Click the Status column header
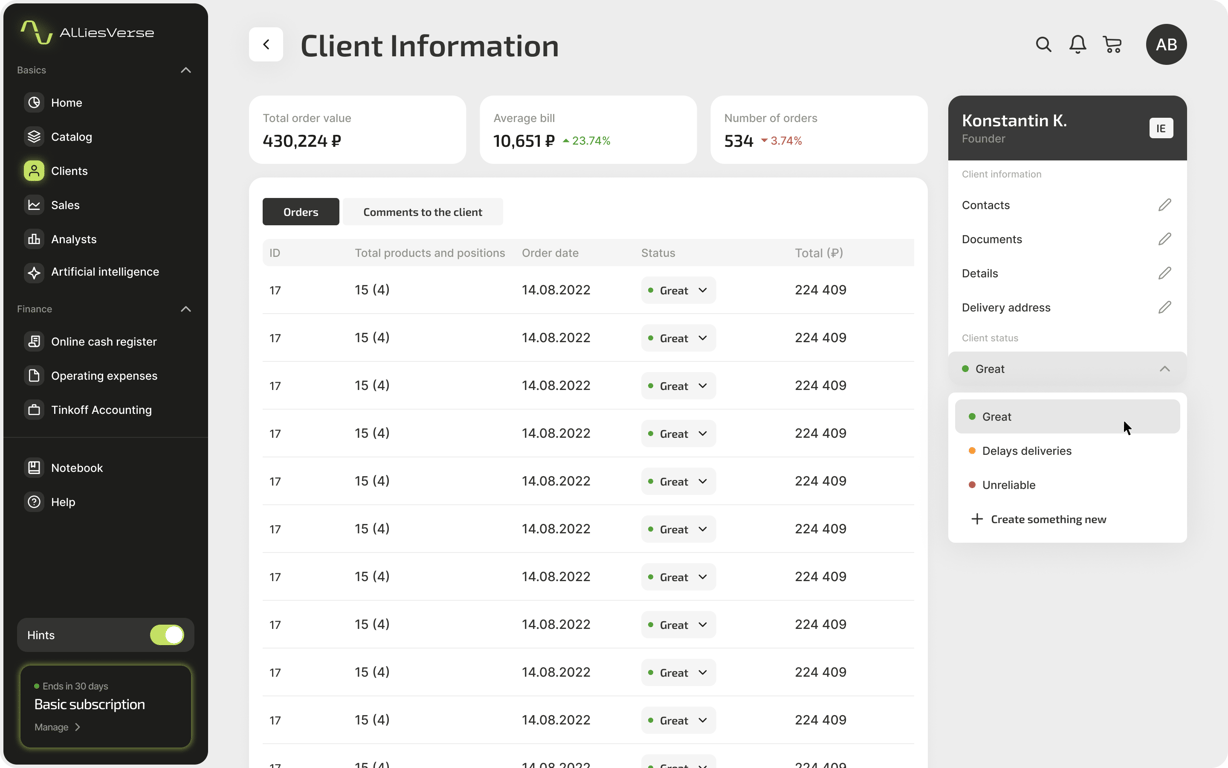The width and height of the screenshot is (1228, 768). (658, 253)
